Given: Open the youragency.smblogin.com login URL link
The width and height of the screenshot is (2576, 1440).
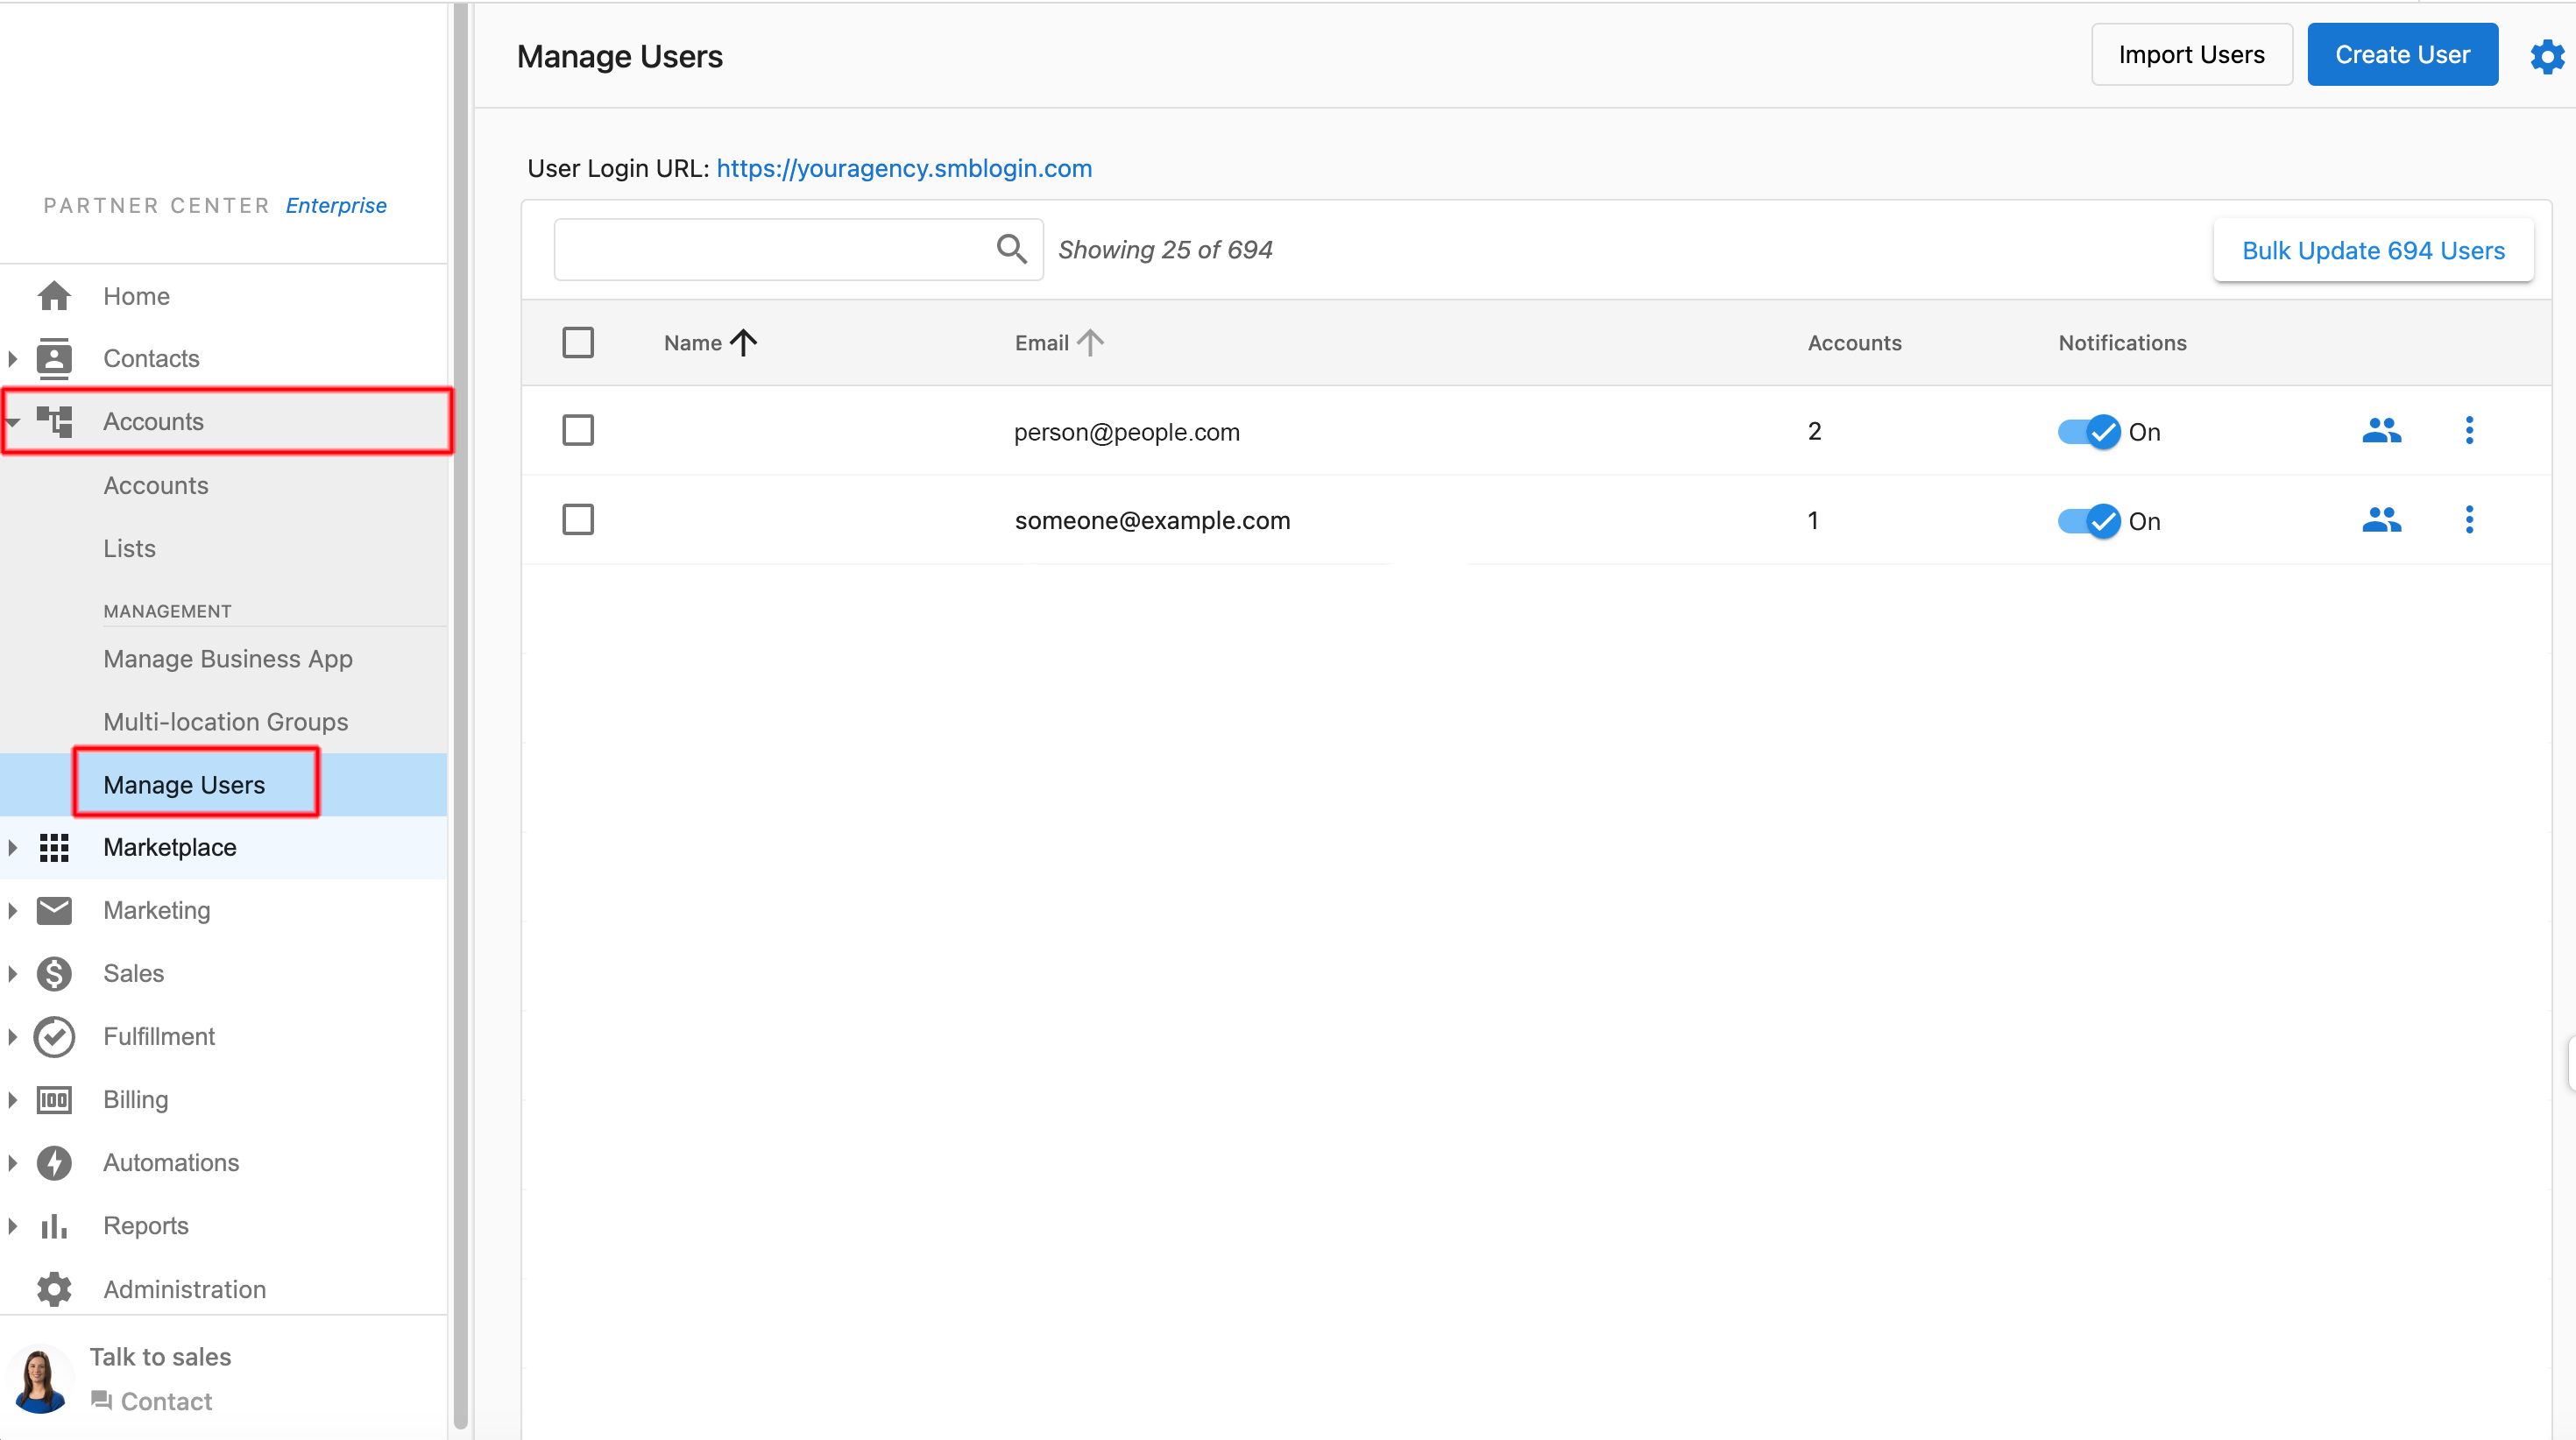Looking at the screenshot, I should pyautogui.click(x=904, y=168).
